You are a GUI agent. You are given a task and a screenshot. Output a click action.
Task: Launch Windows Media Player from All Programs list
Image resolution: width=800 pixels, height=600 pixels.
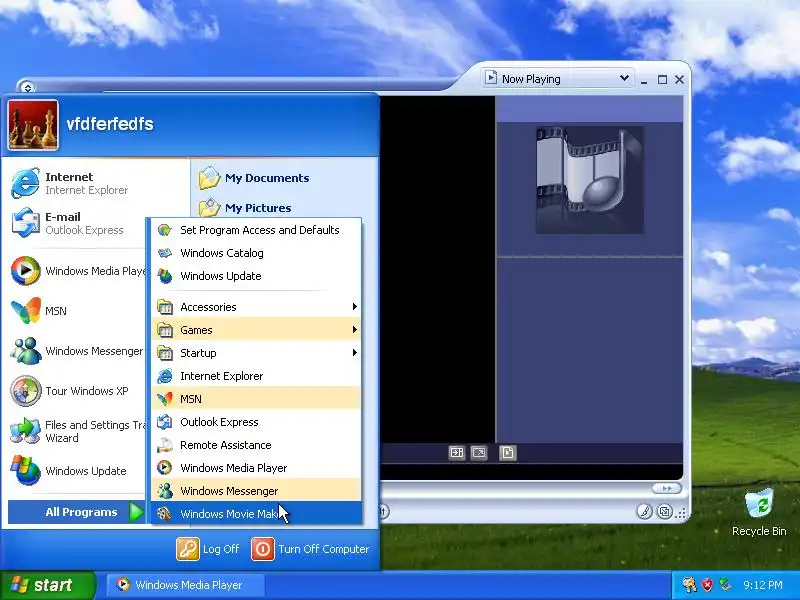(256, 468)
